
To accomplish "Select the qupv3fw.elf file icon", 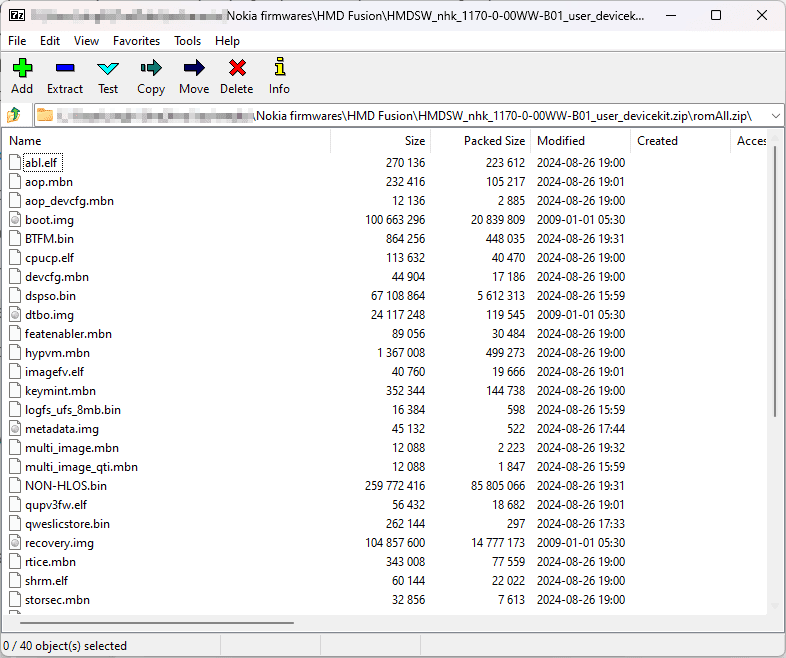I will point(16,505).
